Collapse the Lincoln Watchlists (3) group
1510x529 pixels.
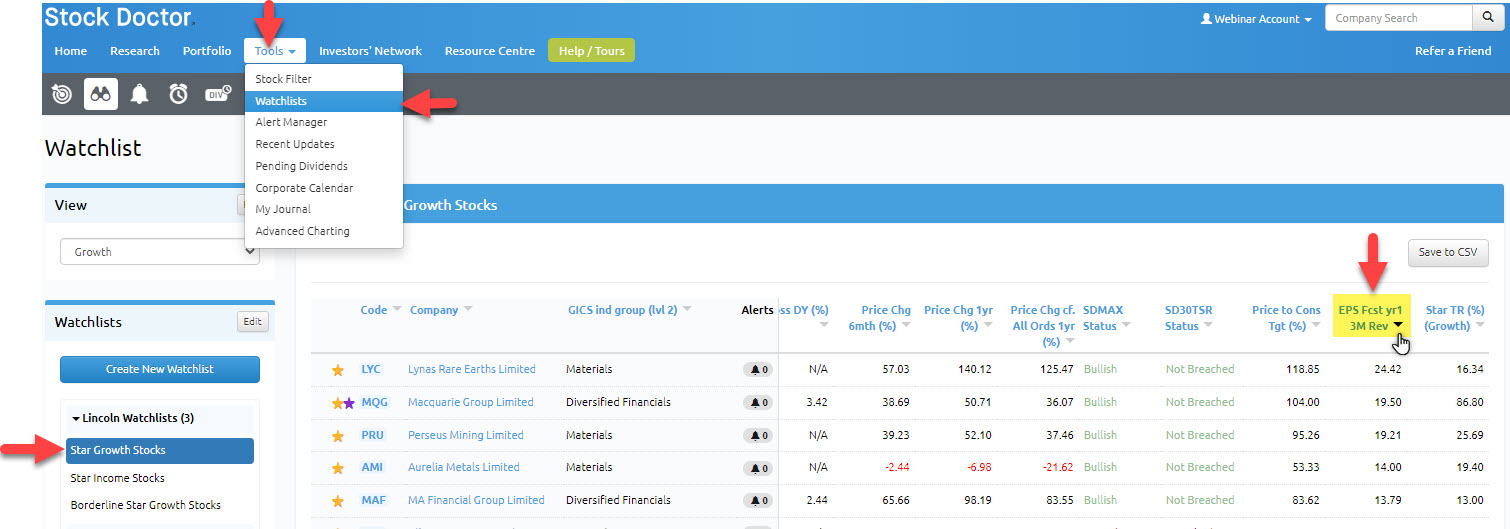(x=133, y=418)
